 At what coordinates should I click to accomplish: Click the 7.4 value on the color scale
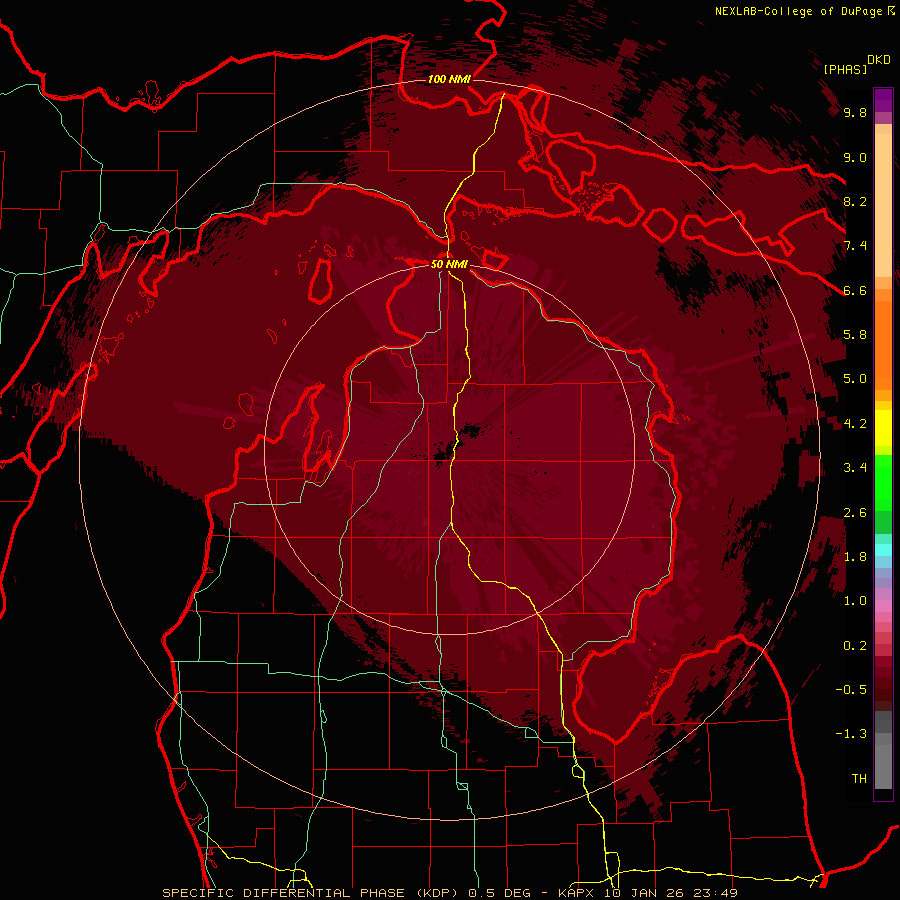point(855,246)
